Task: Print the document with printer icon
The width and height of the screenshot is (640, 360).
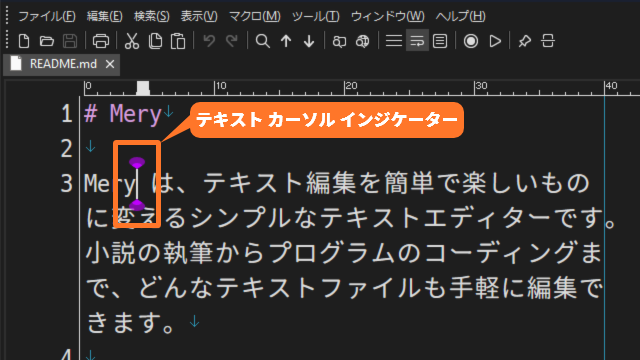Action: pos(101,41)
